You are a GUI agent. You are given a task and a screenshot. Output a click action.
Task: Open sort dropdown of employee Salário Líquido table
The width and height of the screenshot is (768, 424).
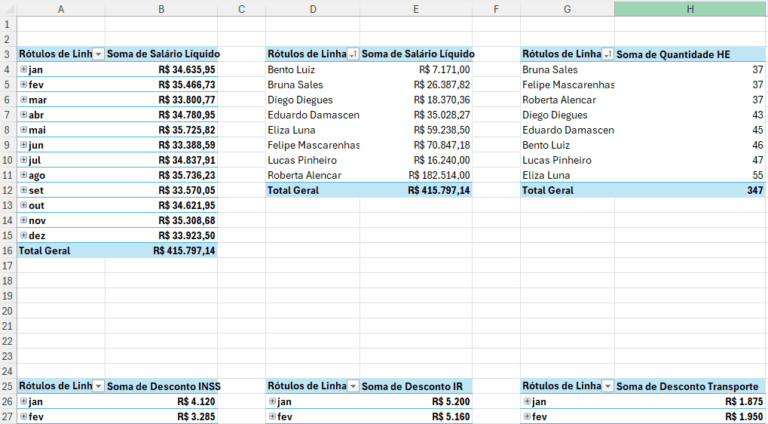353,54
